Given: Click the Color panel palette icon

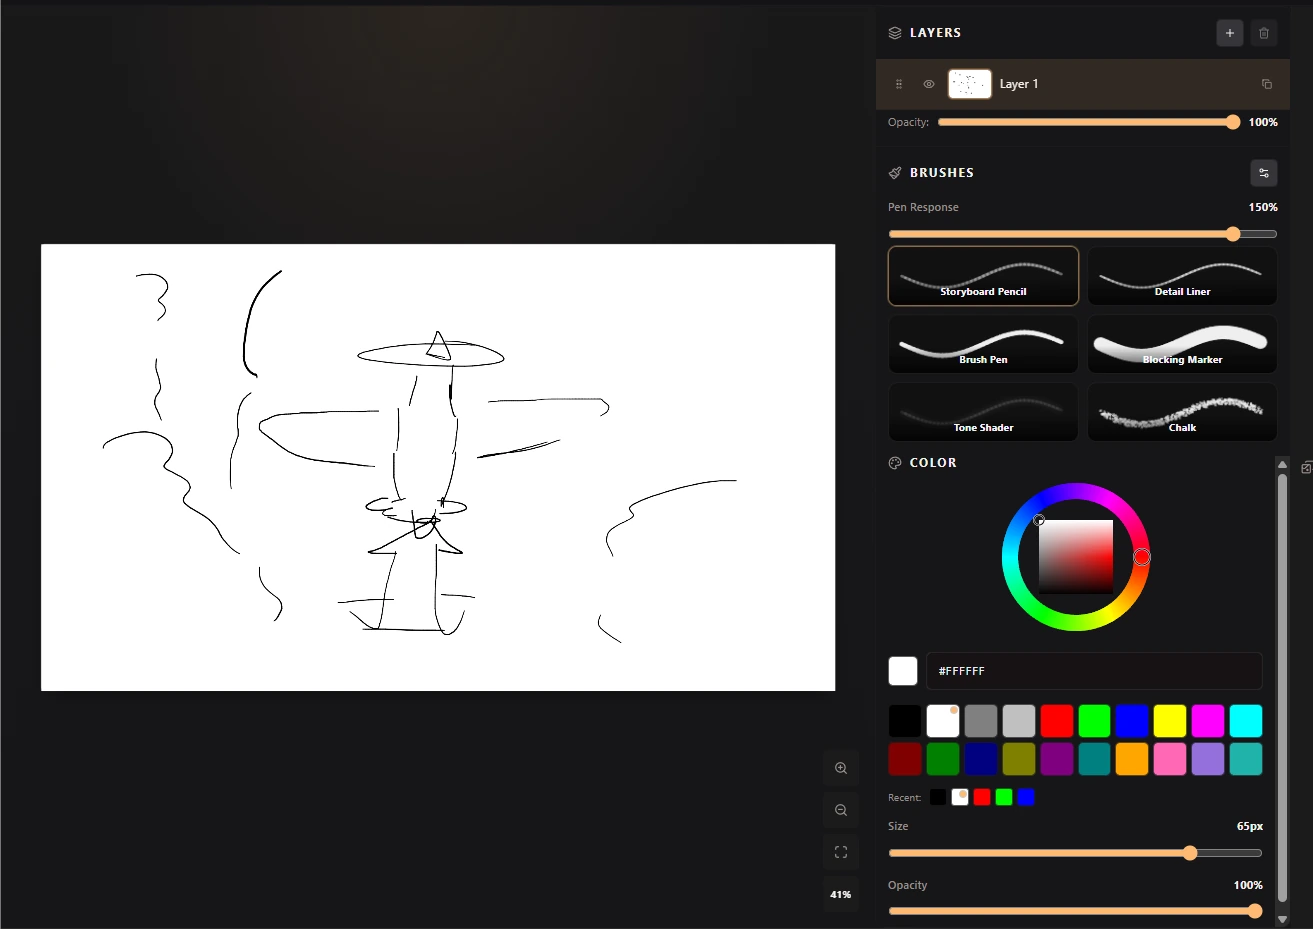Looking at the screenshot, I should click(x=893, y=462).
